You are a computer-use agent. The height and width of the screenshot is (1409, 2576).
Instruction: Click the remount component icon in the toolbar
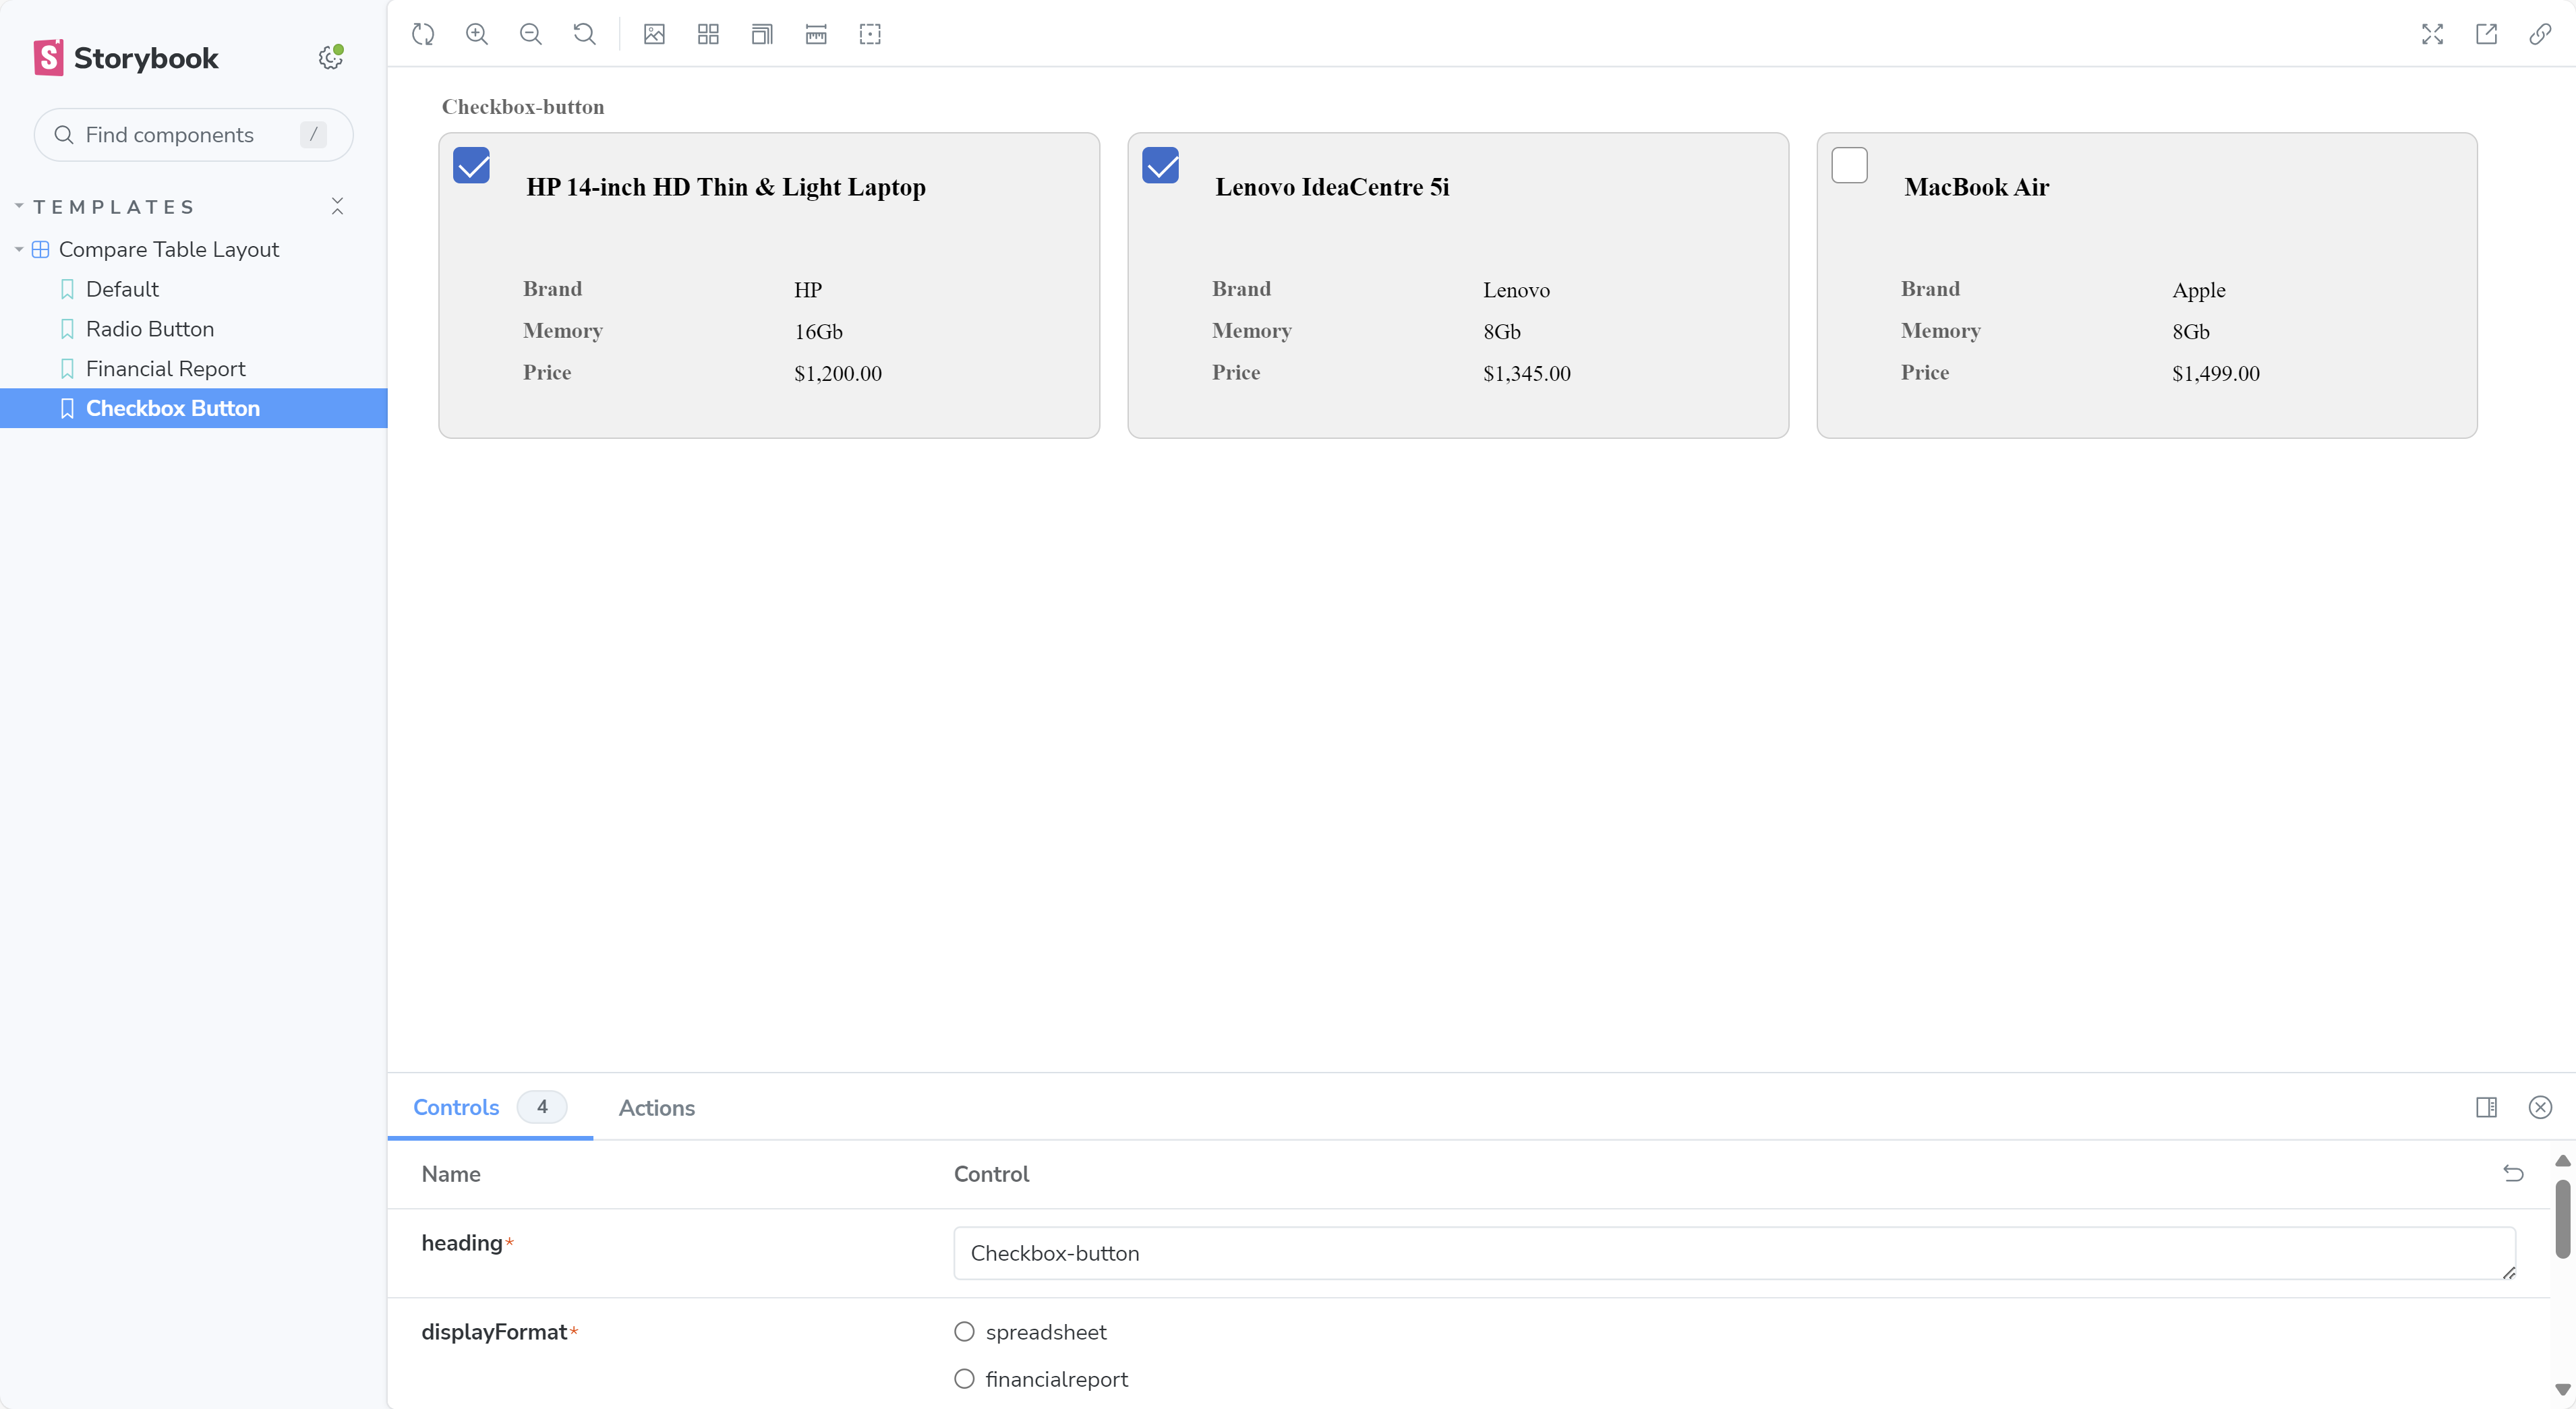[423, 34]
